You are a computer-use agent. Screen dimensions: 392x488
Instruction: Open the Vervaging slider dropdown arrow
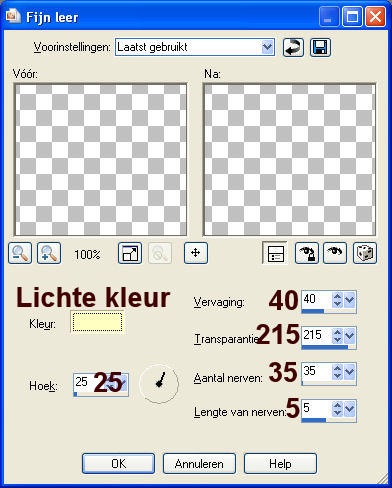[x=349, y=300]
